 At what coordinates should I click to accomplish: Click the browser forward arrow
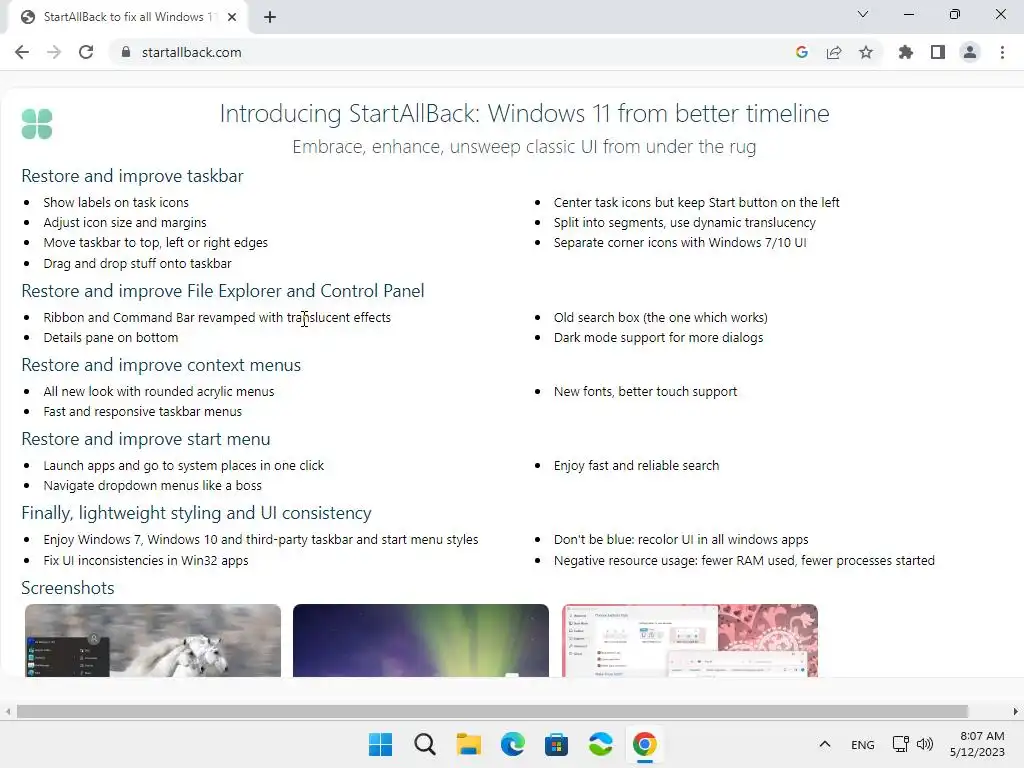pos(54,52)
